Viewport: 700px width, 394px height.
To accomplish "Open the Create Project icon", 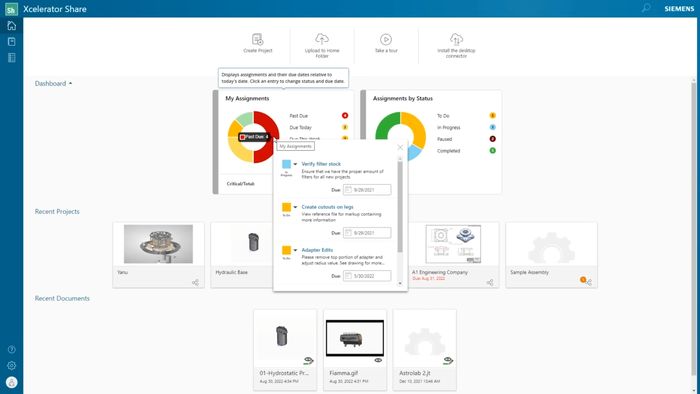I will 258,39.
